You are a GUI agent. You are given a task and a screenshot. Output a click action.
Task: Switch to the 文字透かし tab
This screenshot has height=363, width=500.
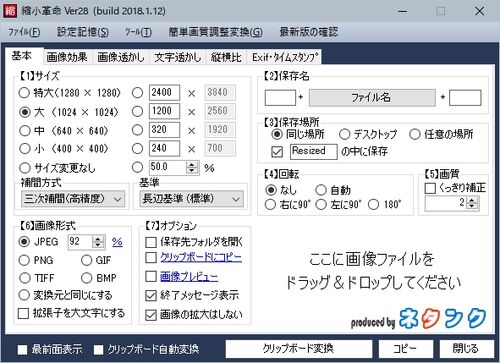pos(177,57)
